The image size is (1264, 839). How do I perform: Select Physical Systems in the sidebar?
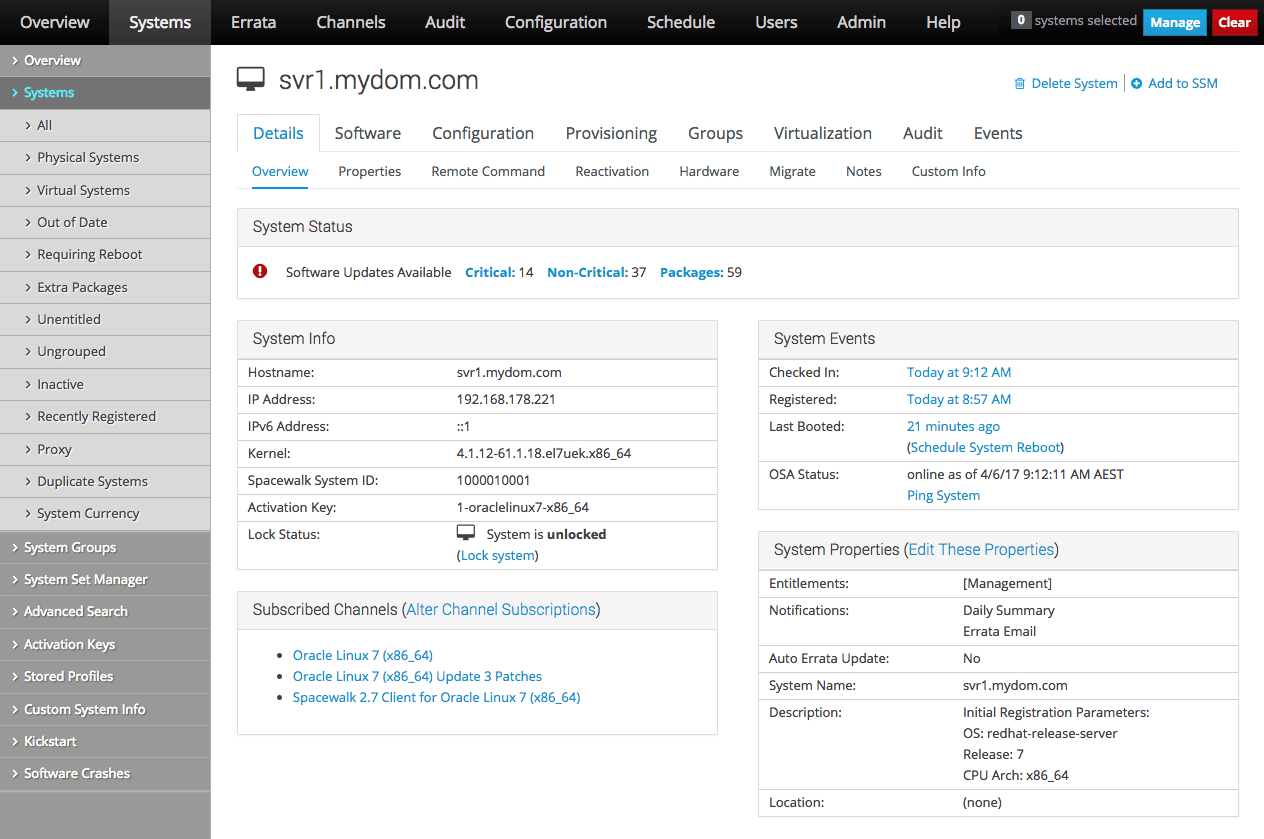(x=105, y=157)
